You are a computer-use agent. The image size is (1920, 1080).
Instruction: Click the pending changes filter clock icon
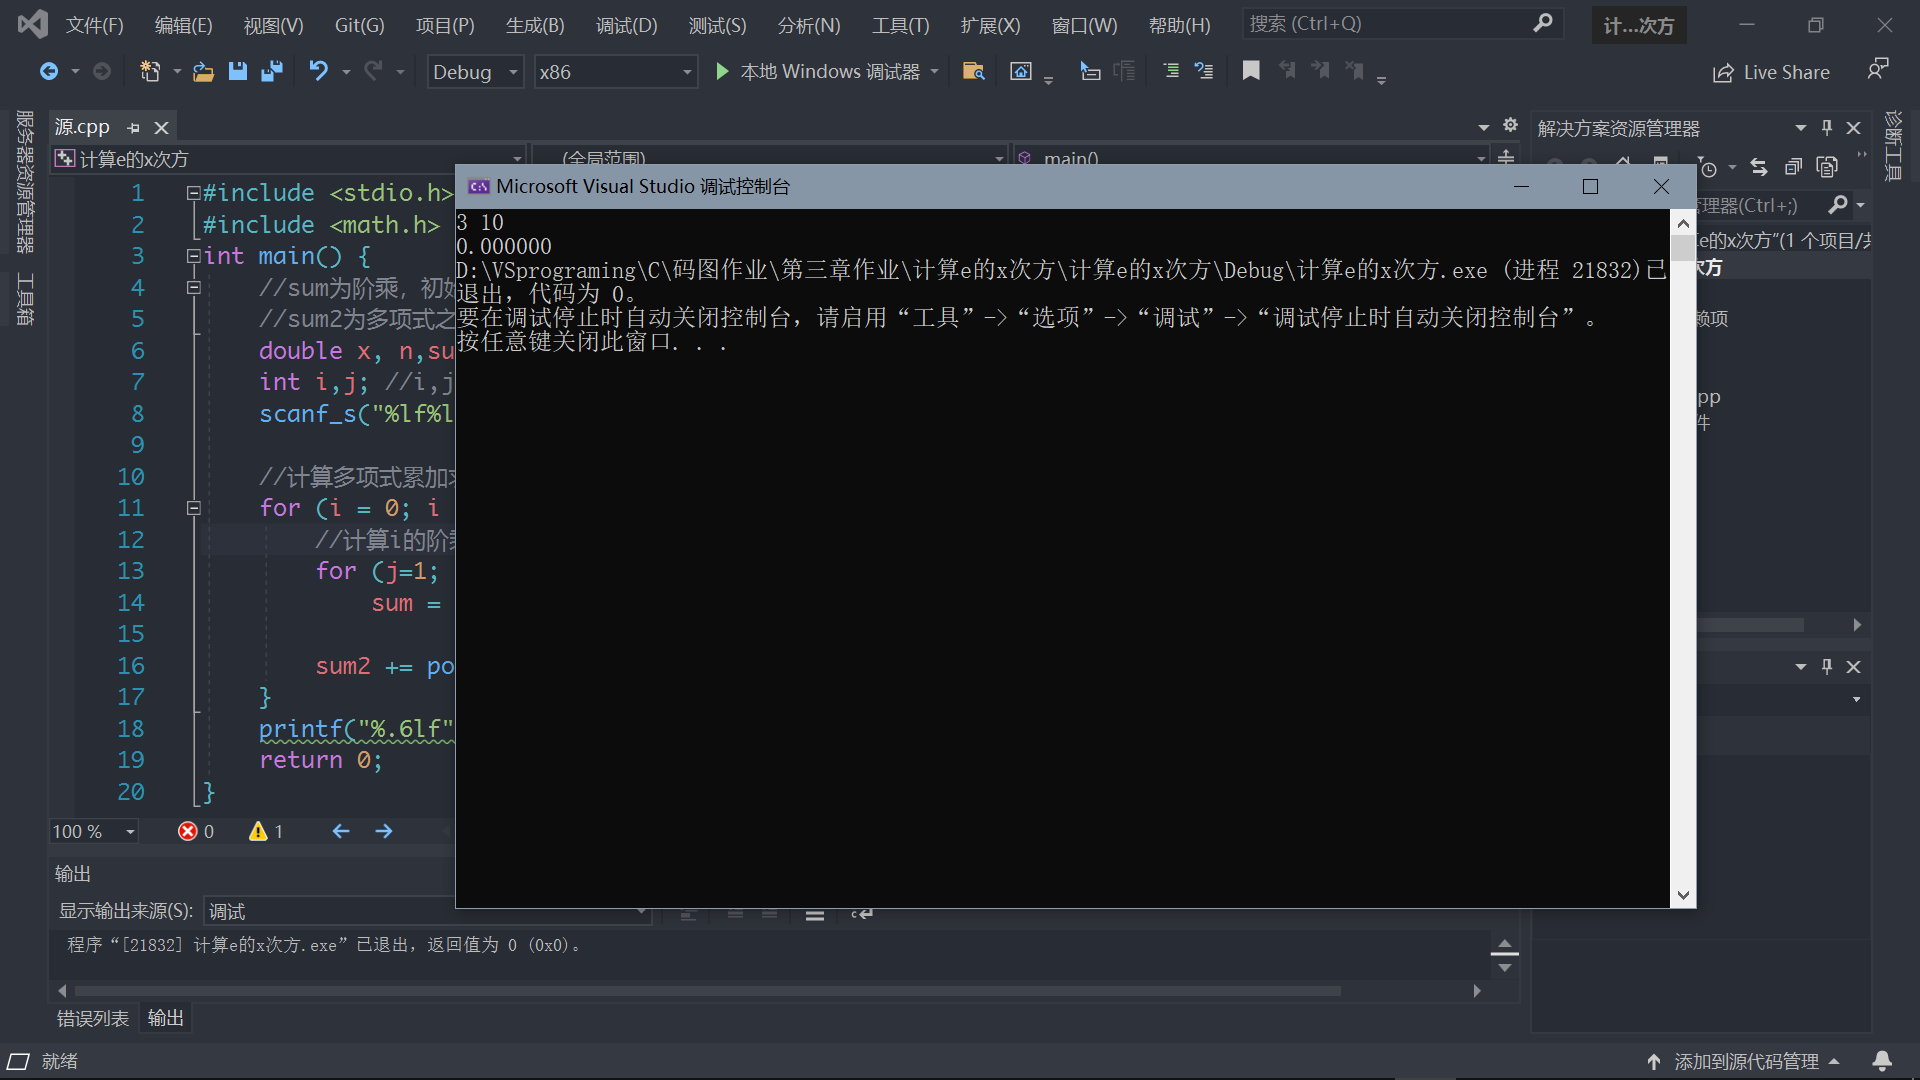click(x=1709, y=168)
